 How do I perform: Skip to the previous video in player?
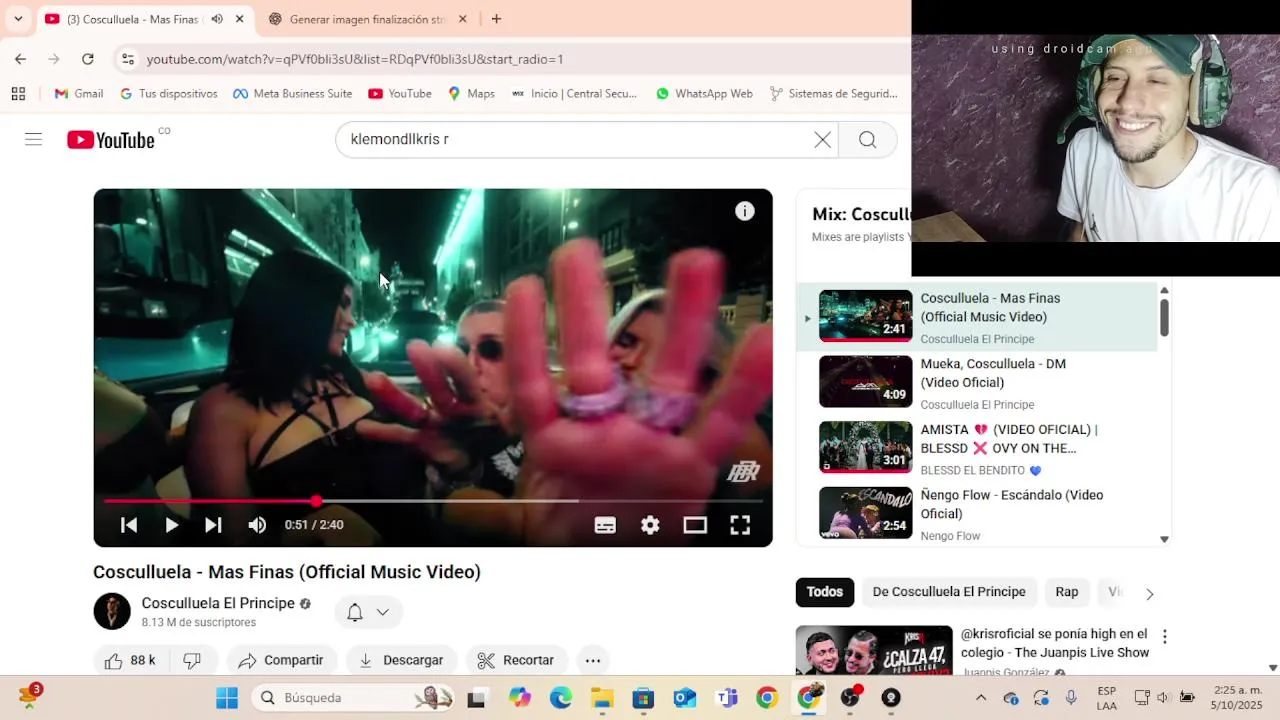click(129, 525)
